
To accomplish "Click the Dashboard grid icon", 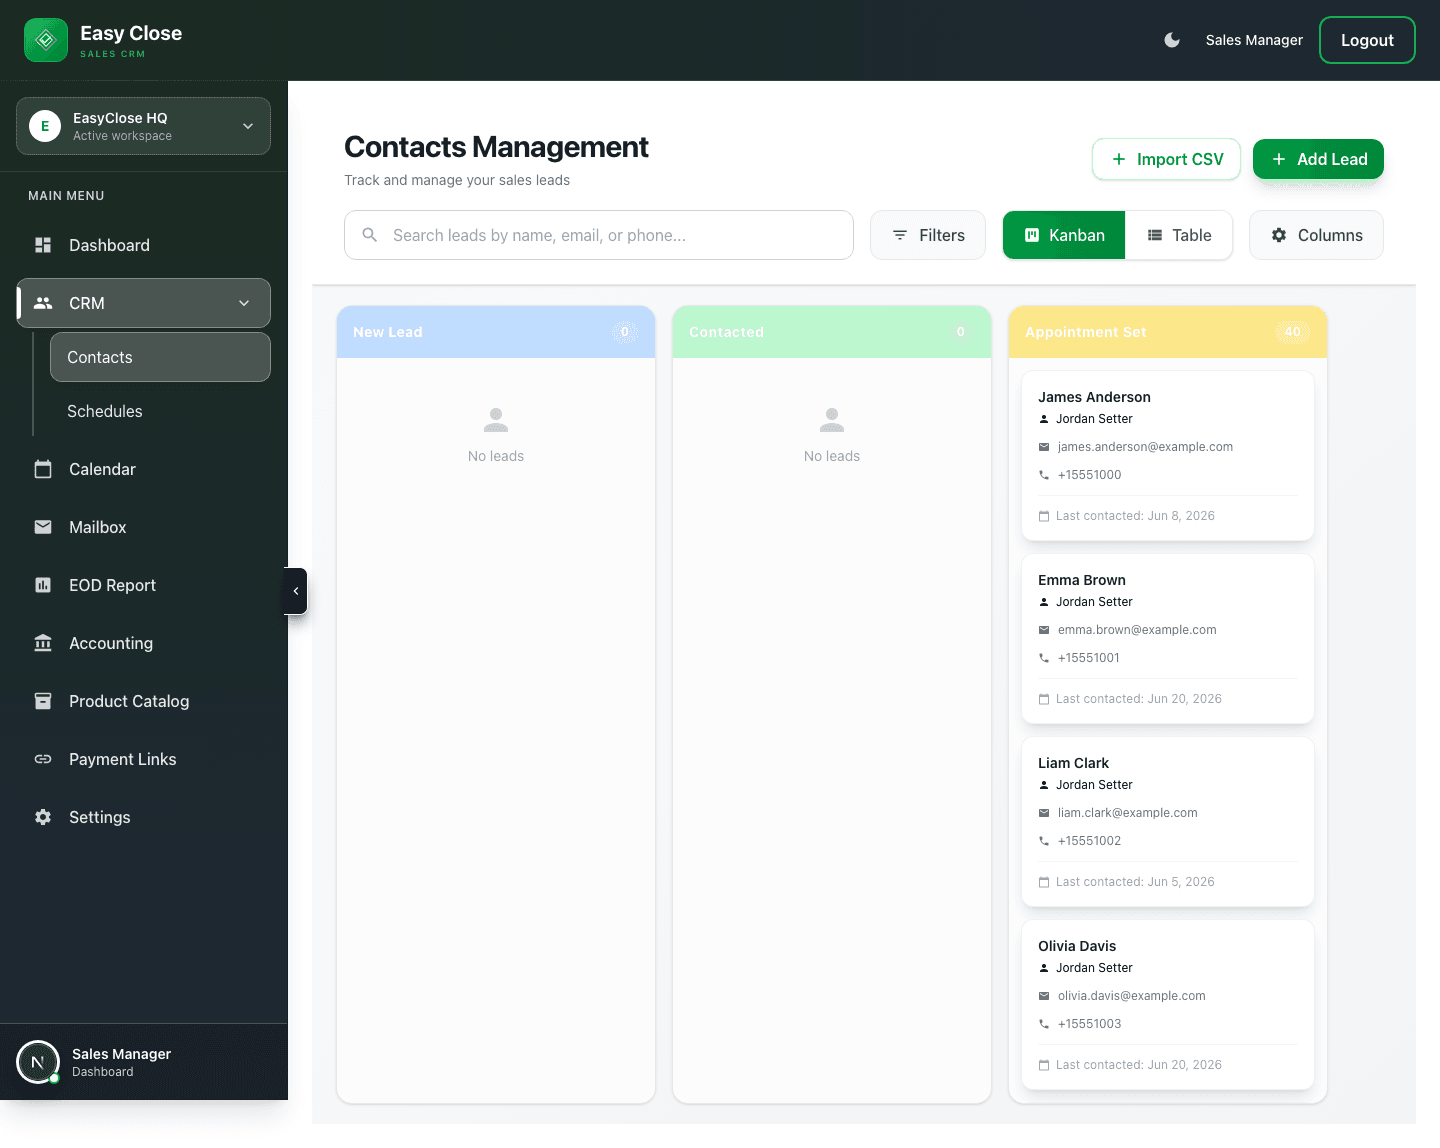I will tap(43, 245).
